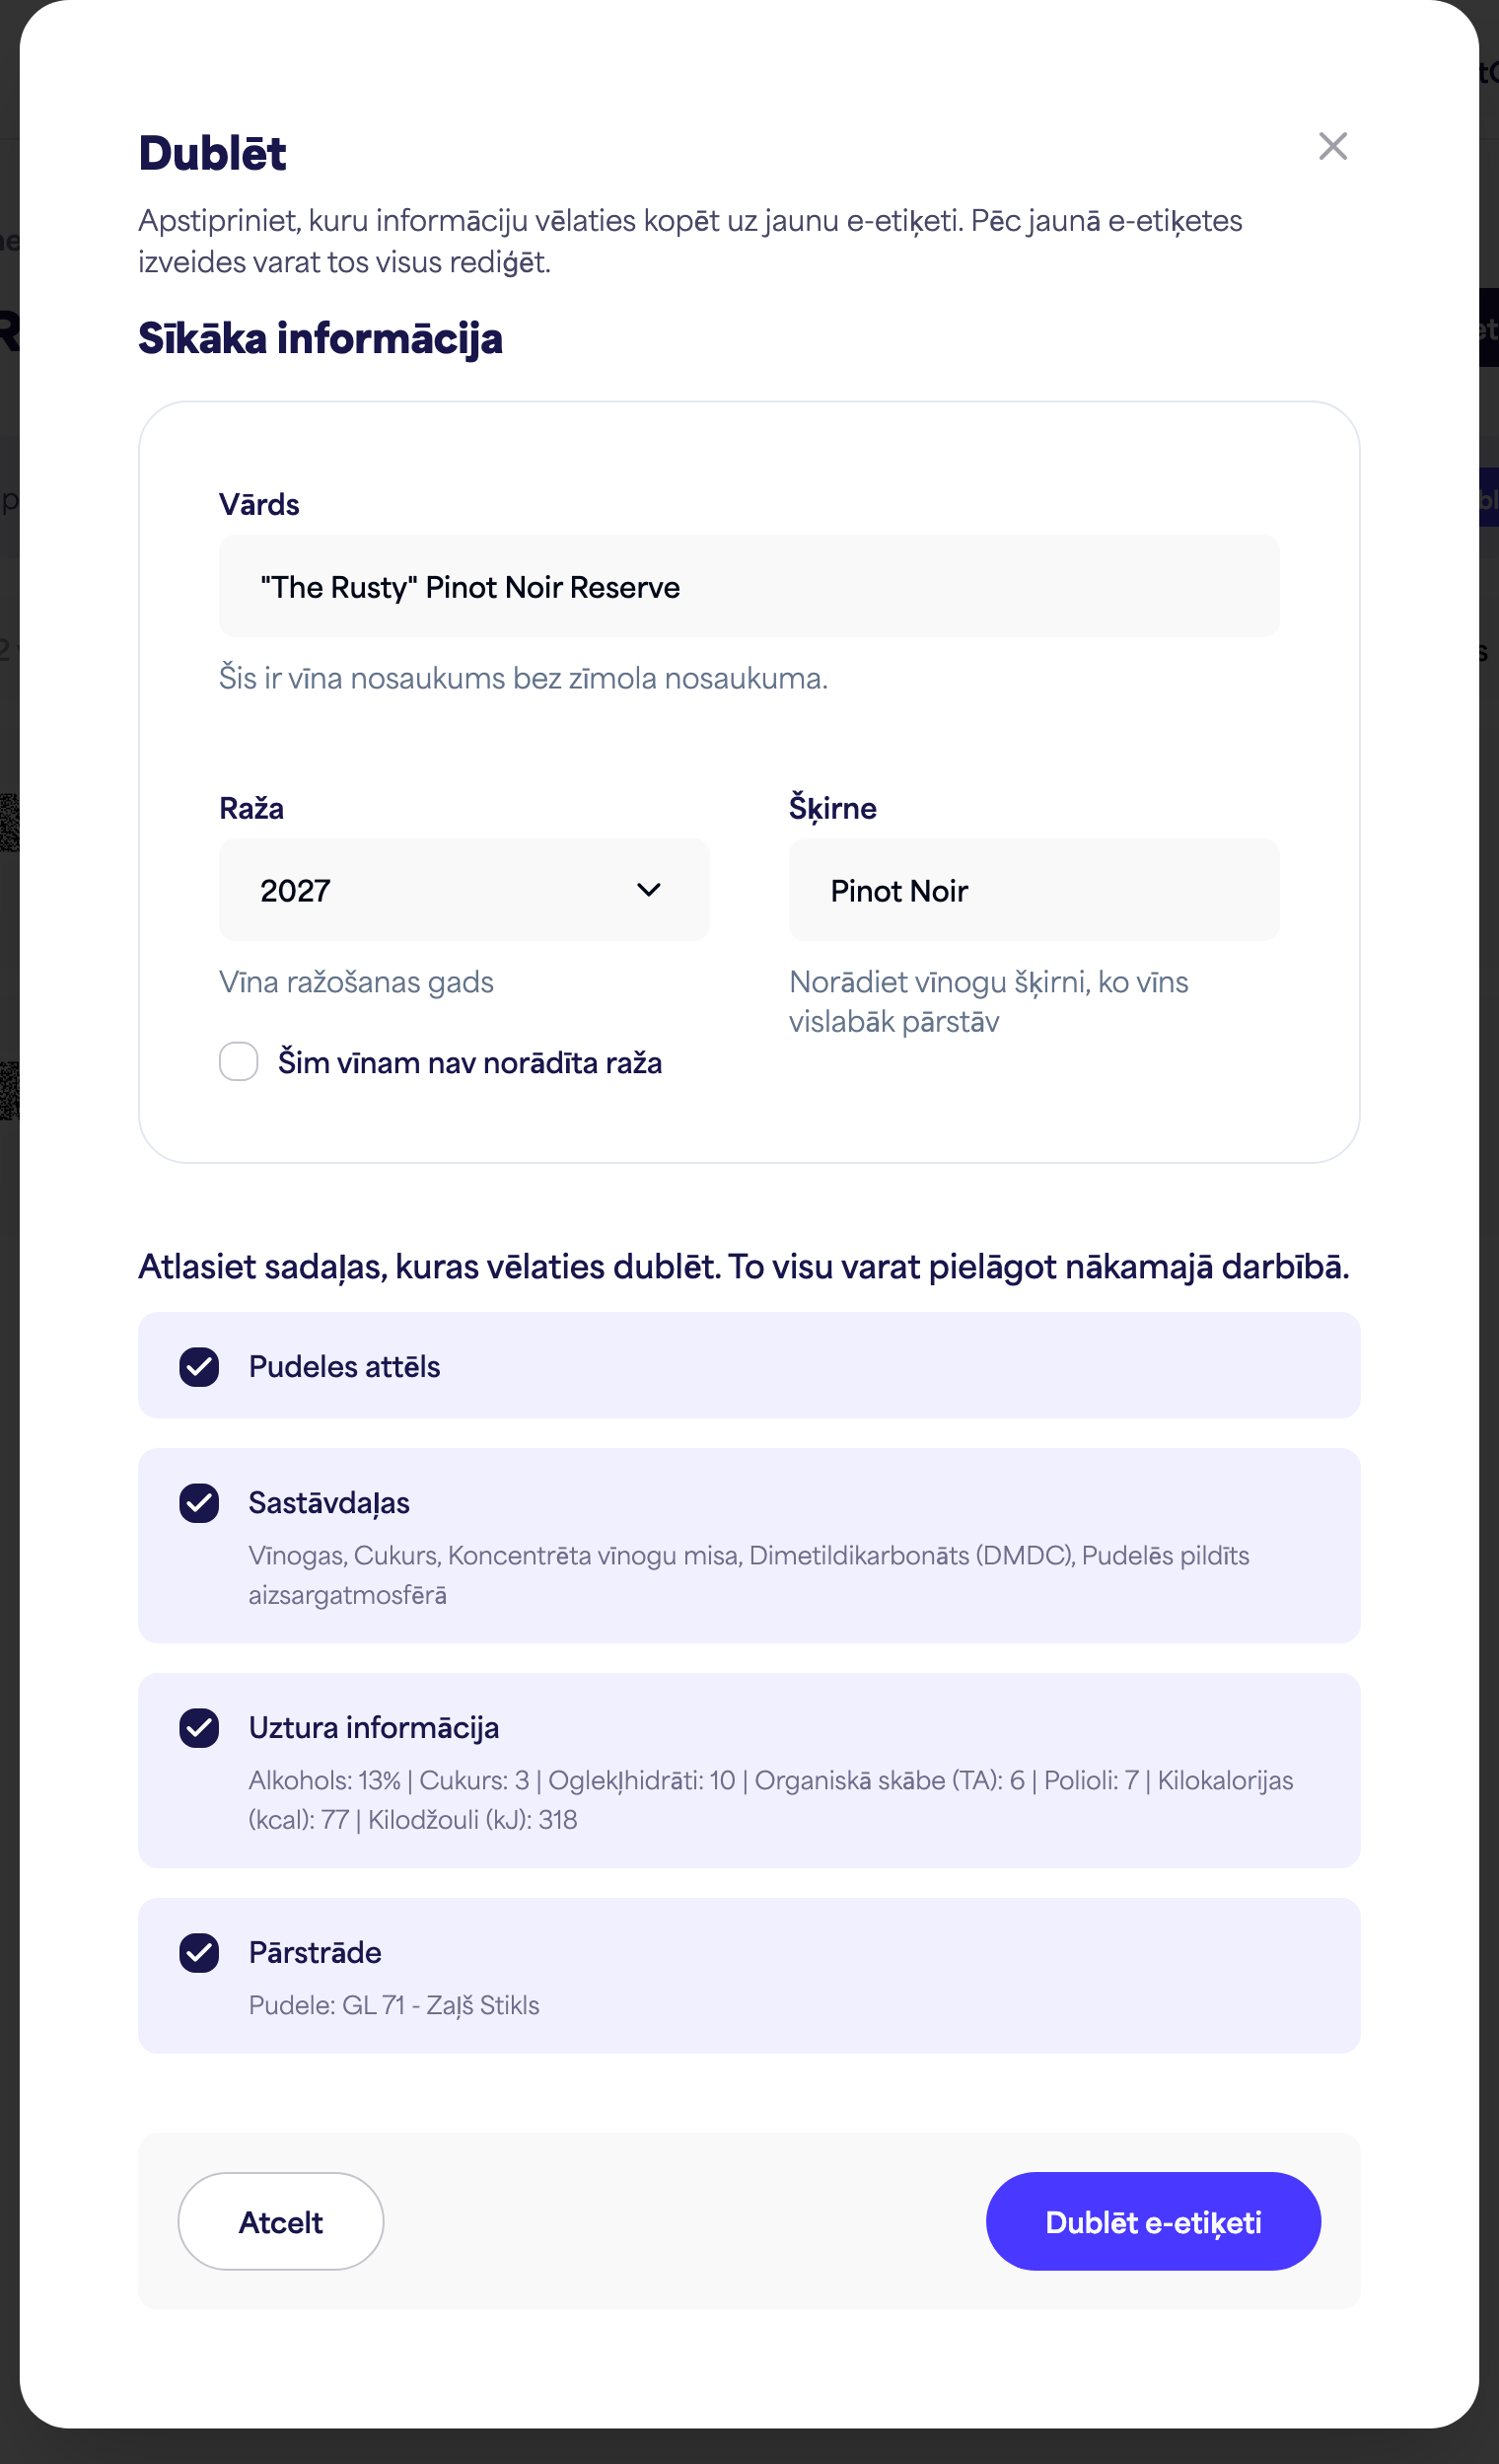
Task: Click the Raža field label
Action: pyautogui.click(x=251, y=808)
